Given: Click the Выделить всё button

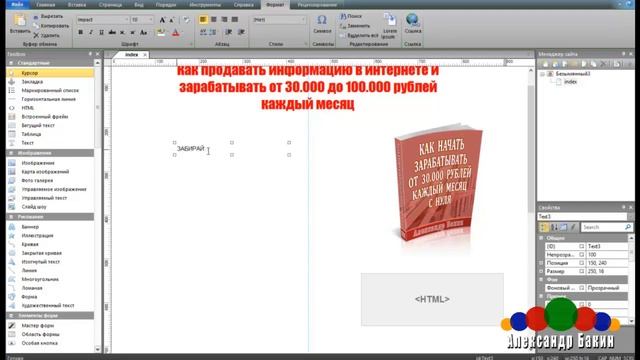Looking at the screenshot, I should point(359,36).
